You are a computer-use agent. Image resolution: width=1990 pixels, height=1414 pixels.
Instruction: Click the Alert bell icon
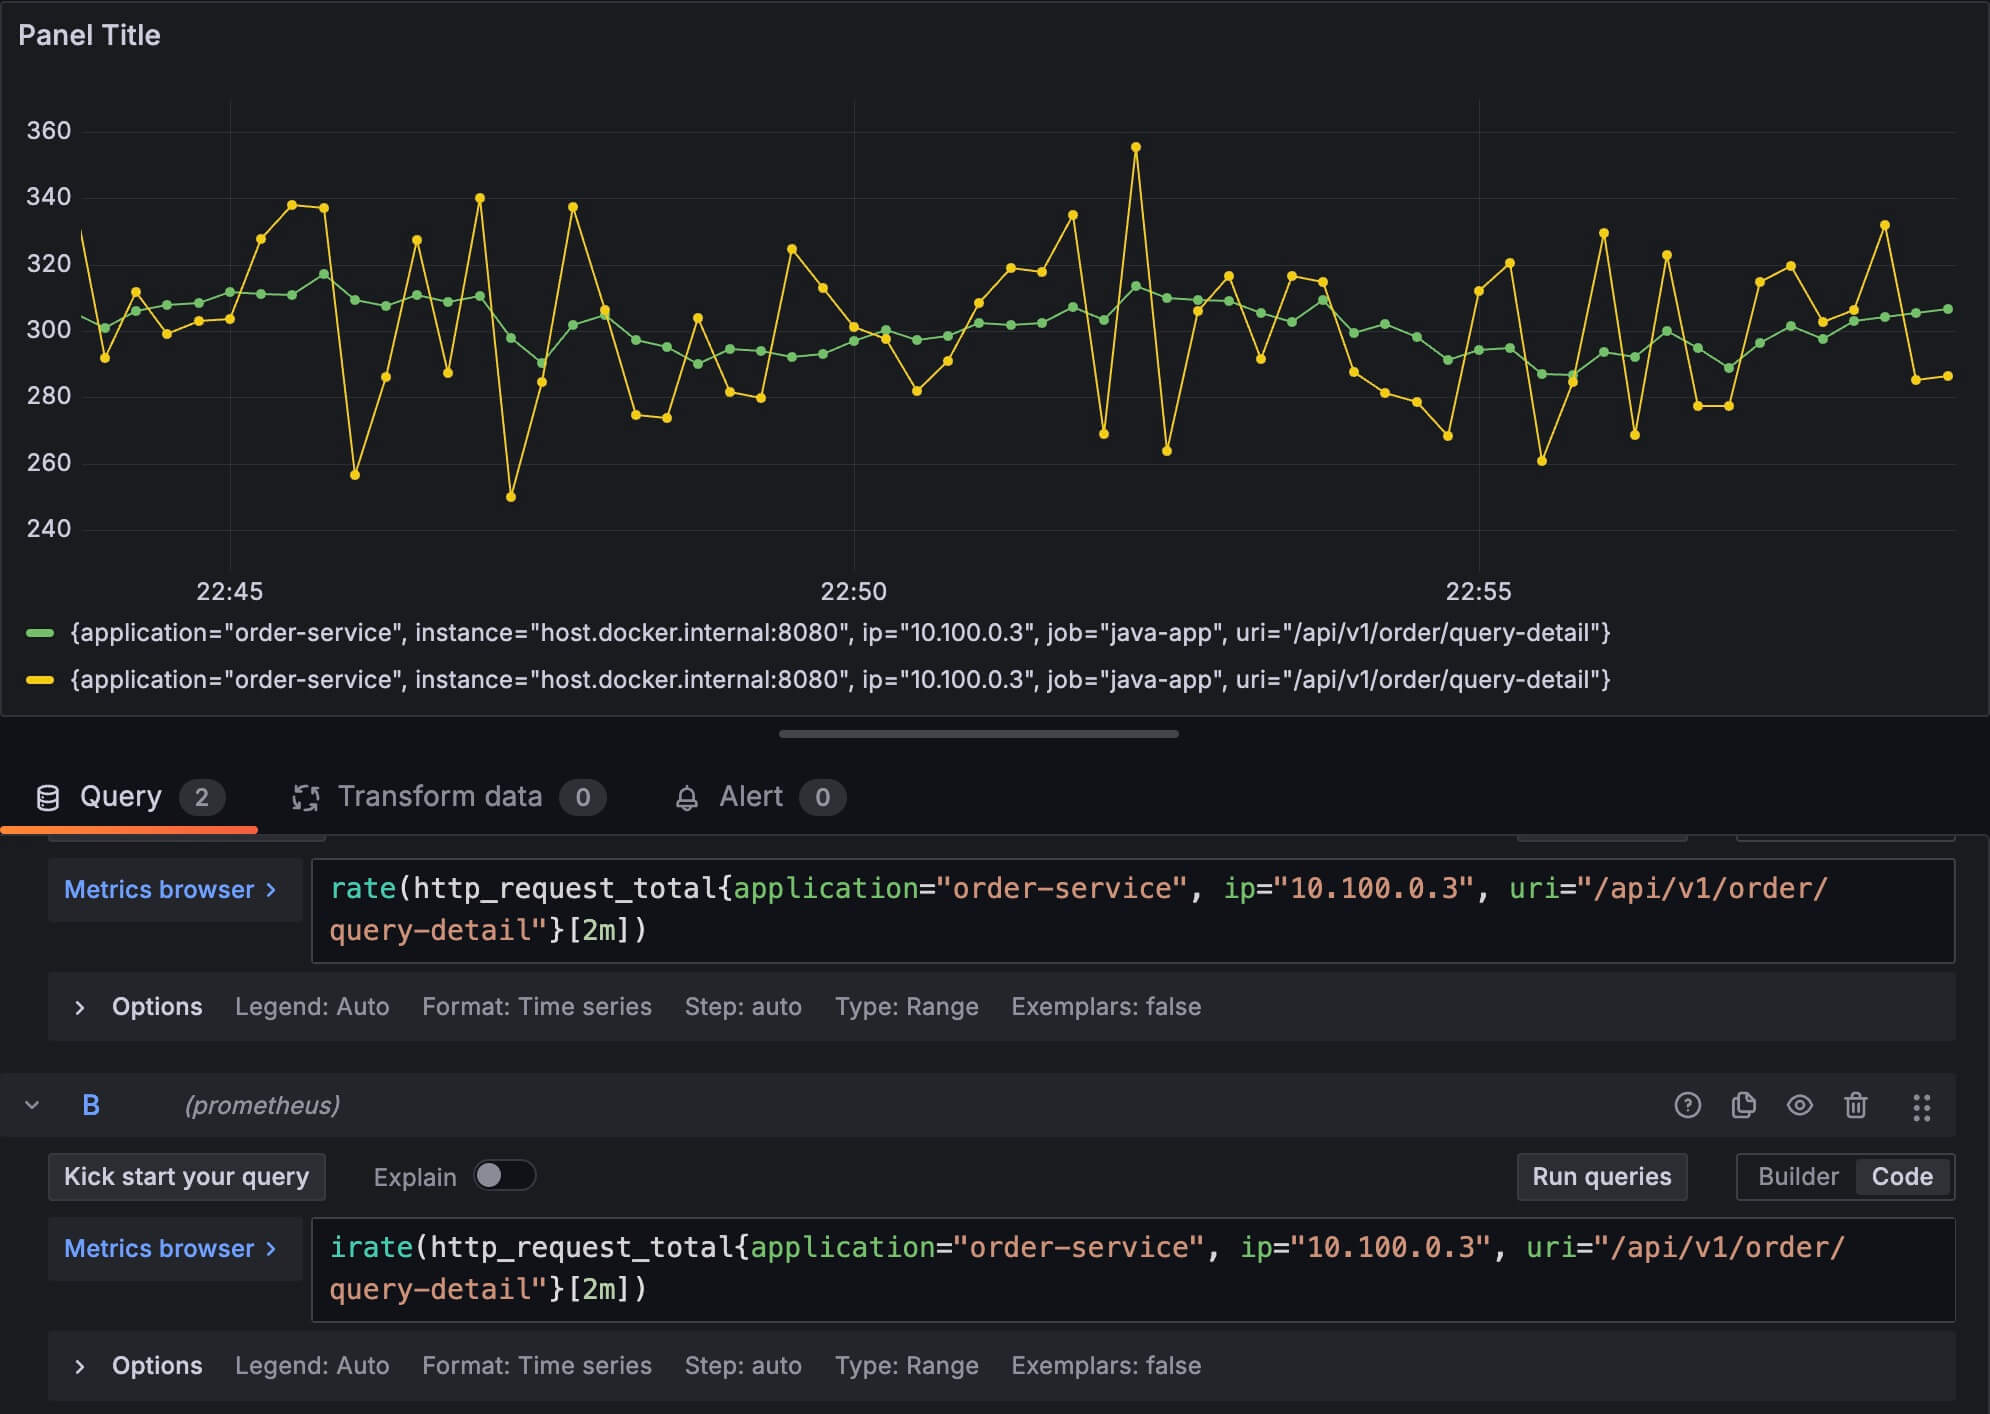pos(686,798)
